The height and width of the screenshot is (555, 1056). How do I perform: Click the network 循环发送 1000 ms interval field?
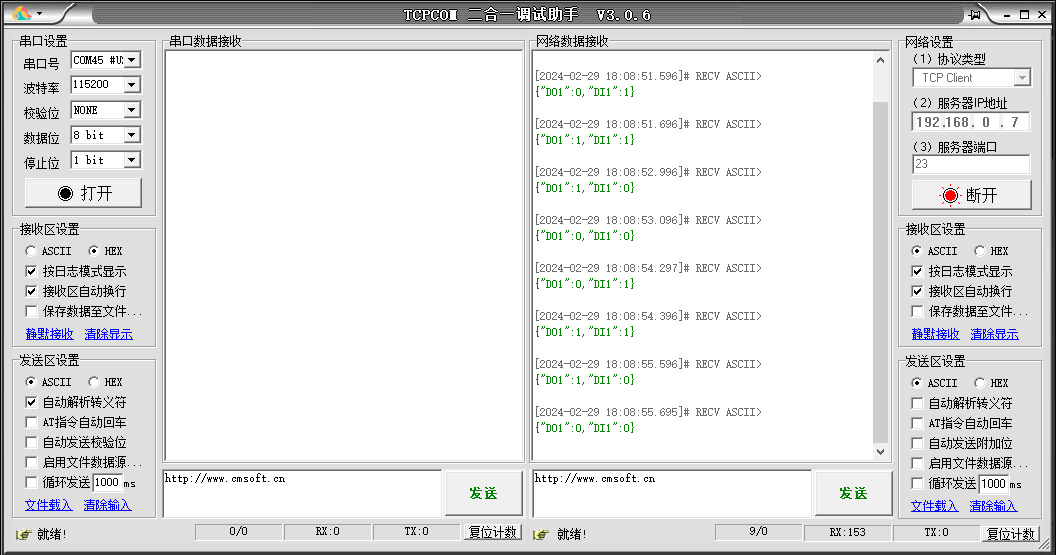click(993, 484)
